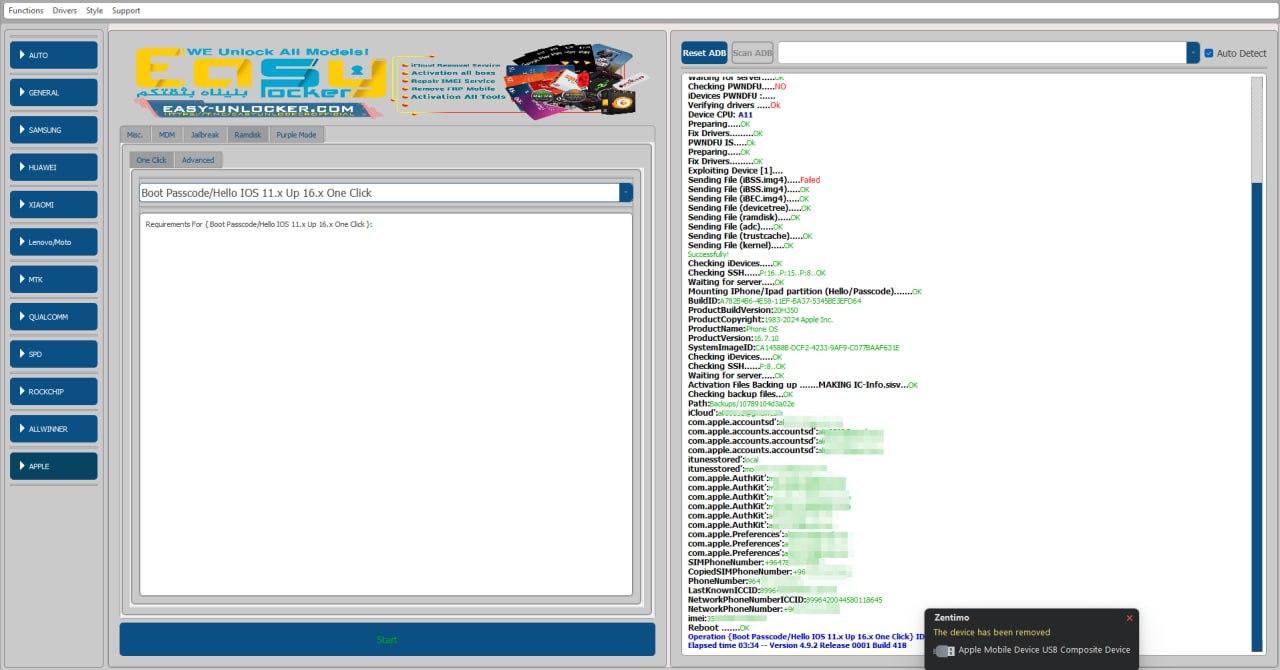The image size is (1280, 670).
Task: Click the 'Device CPU: A11' log line
Action: click(720, 114)
